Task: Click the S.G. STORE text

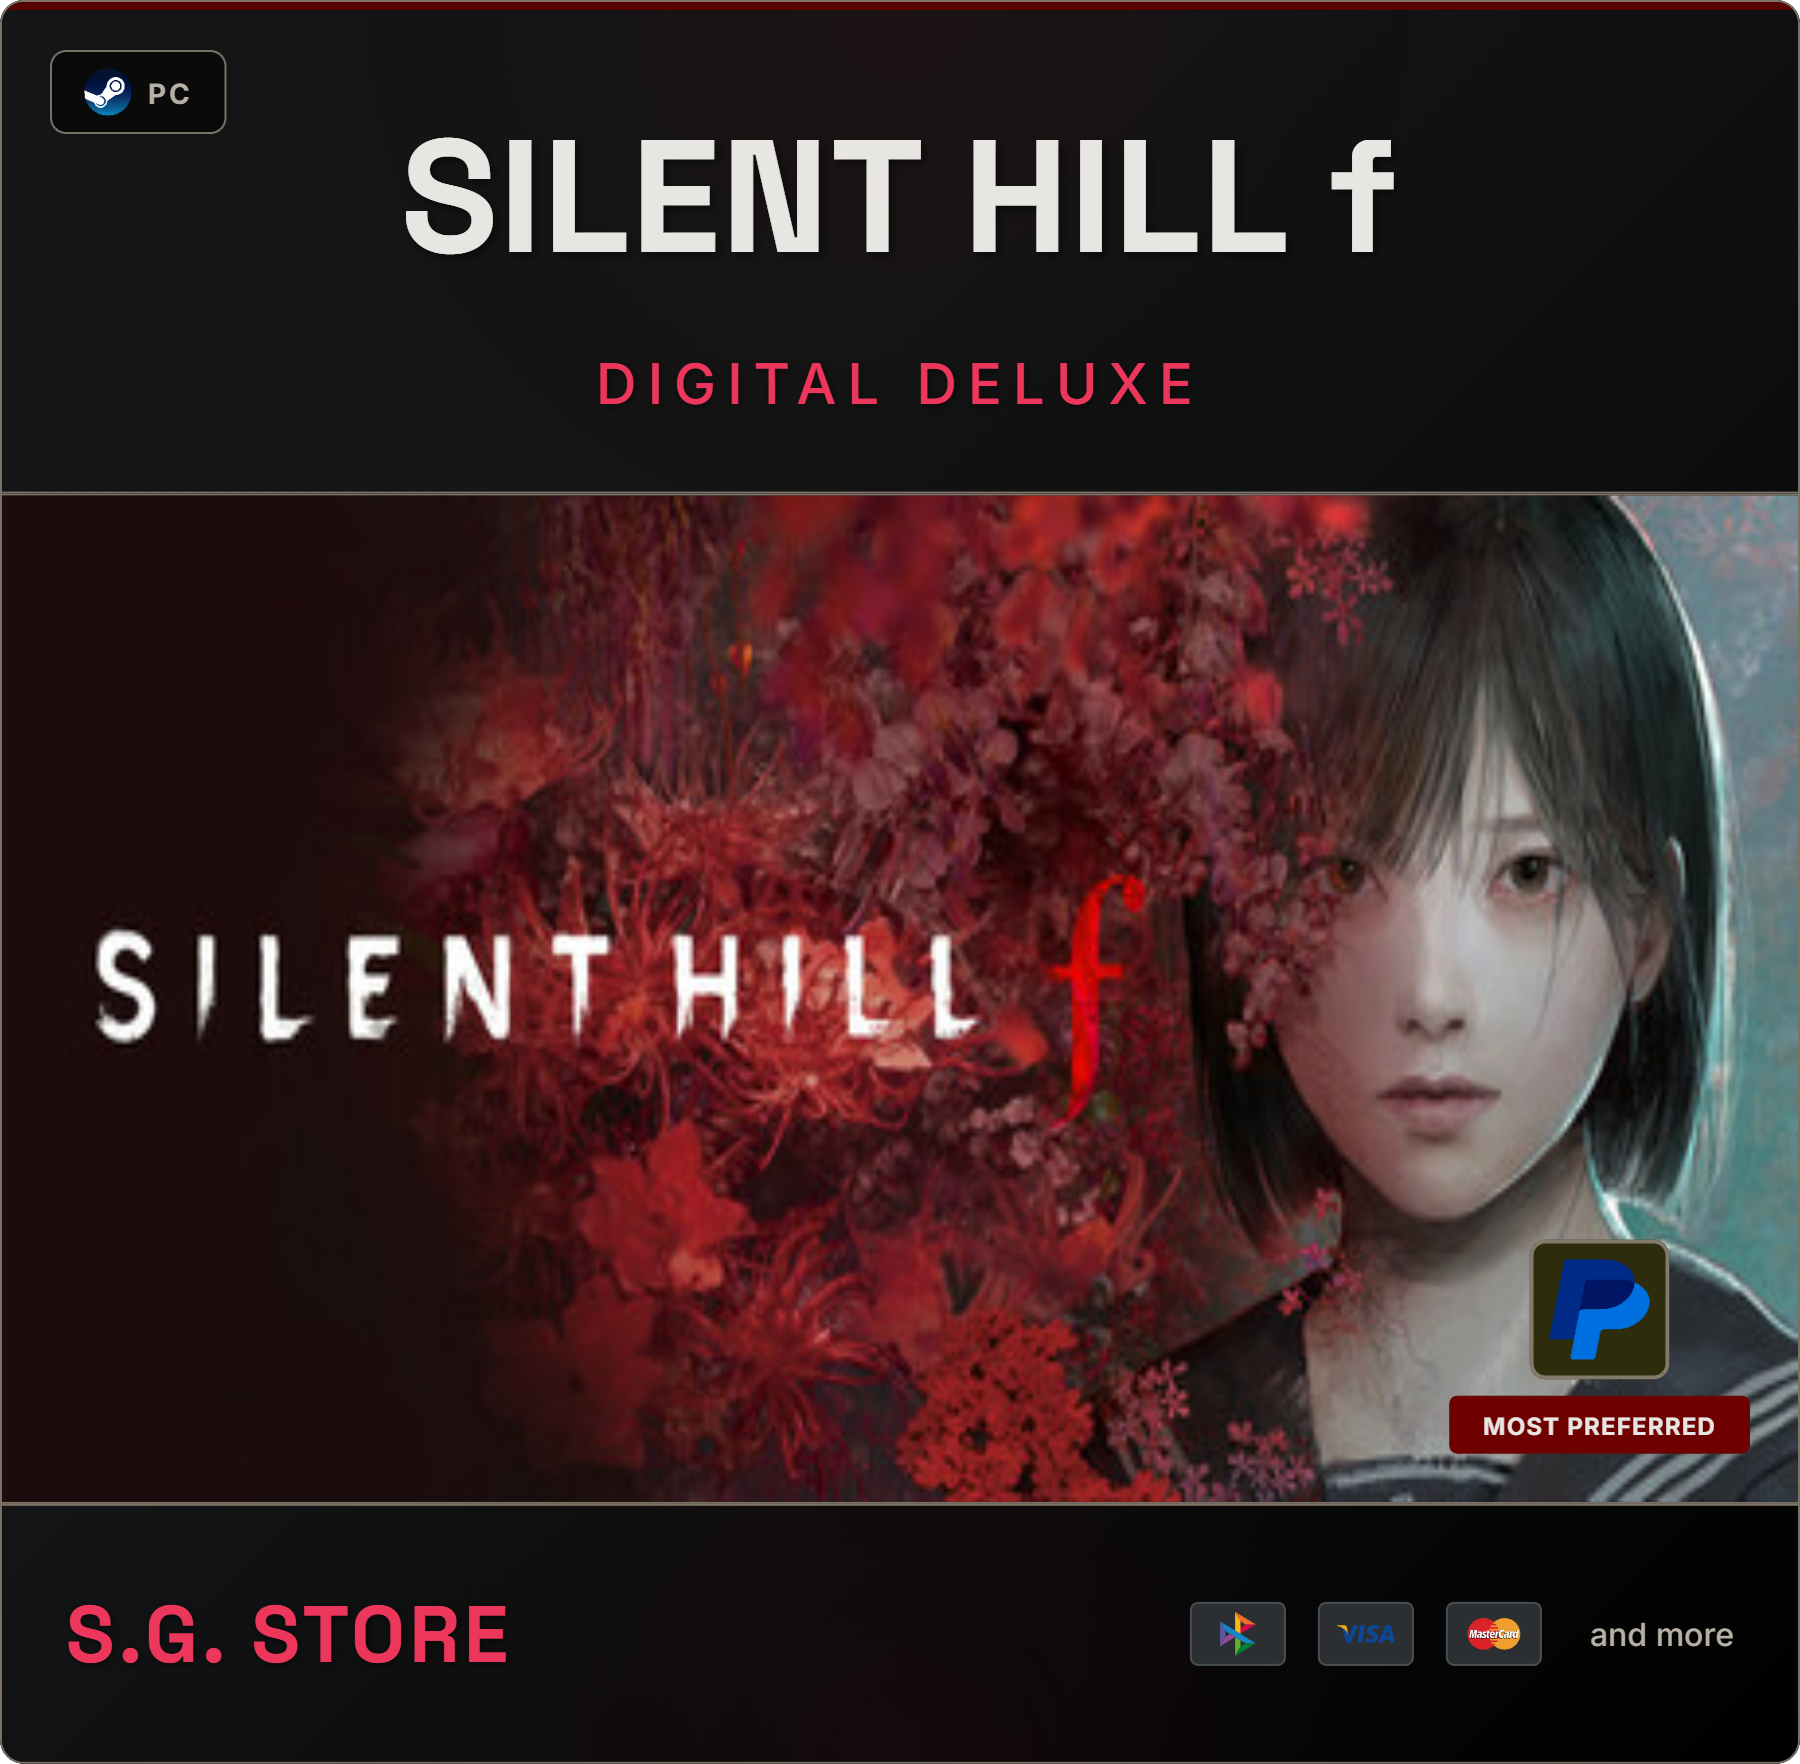Action: point(288,1636)
